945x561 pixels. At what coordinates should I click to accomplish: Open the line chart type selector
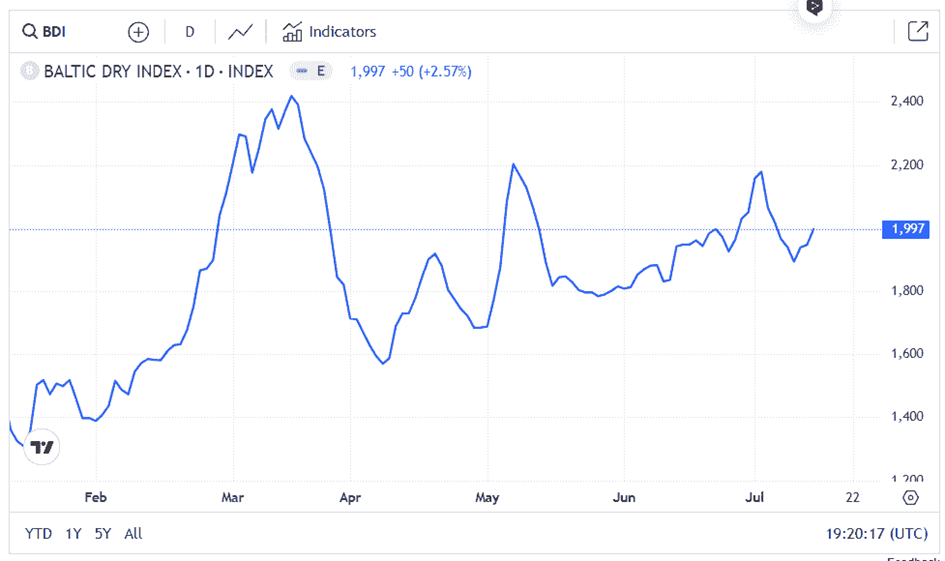[x=240, y=32]
